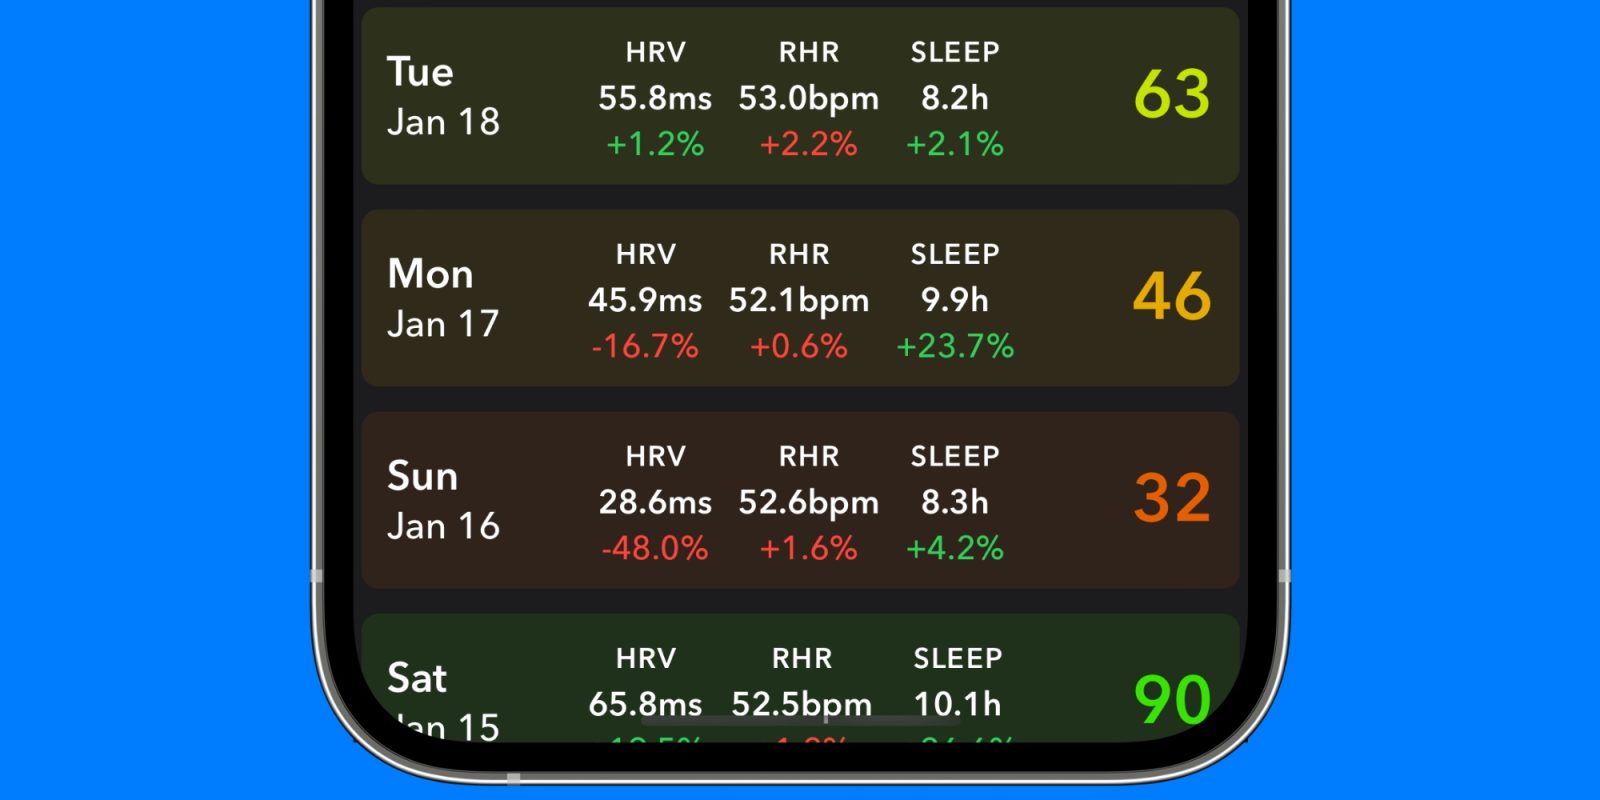This screenshot has width=1600, height=800.
Task: Open the Mon Jan 17 date label
Action: tap(442, 299)
